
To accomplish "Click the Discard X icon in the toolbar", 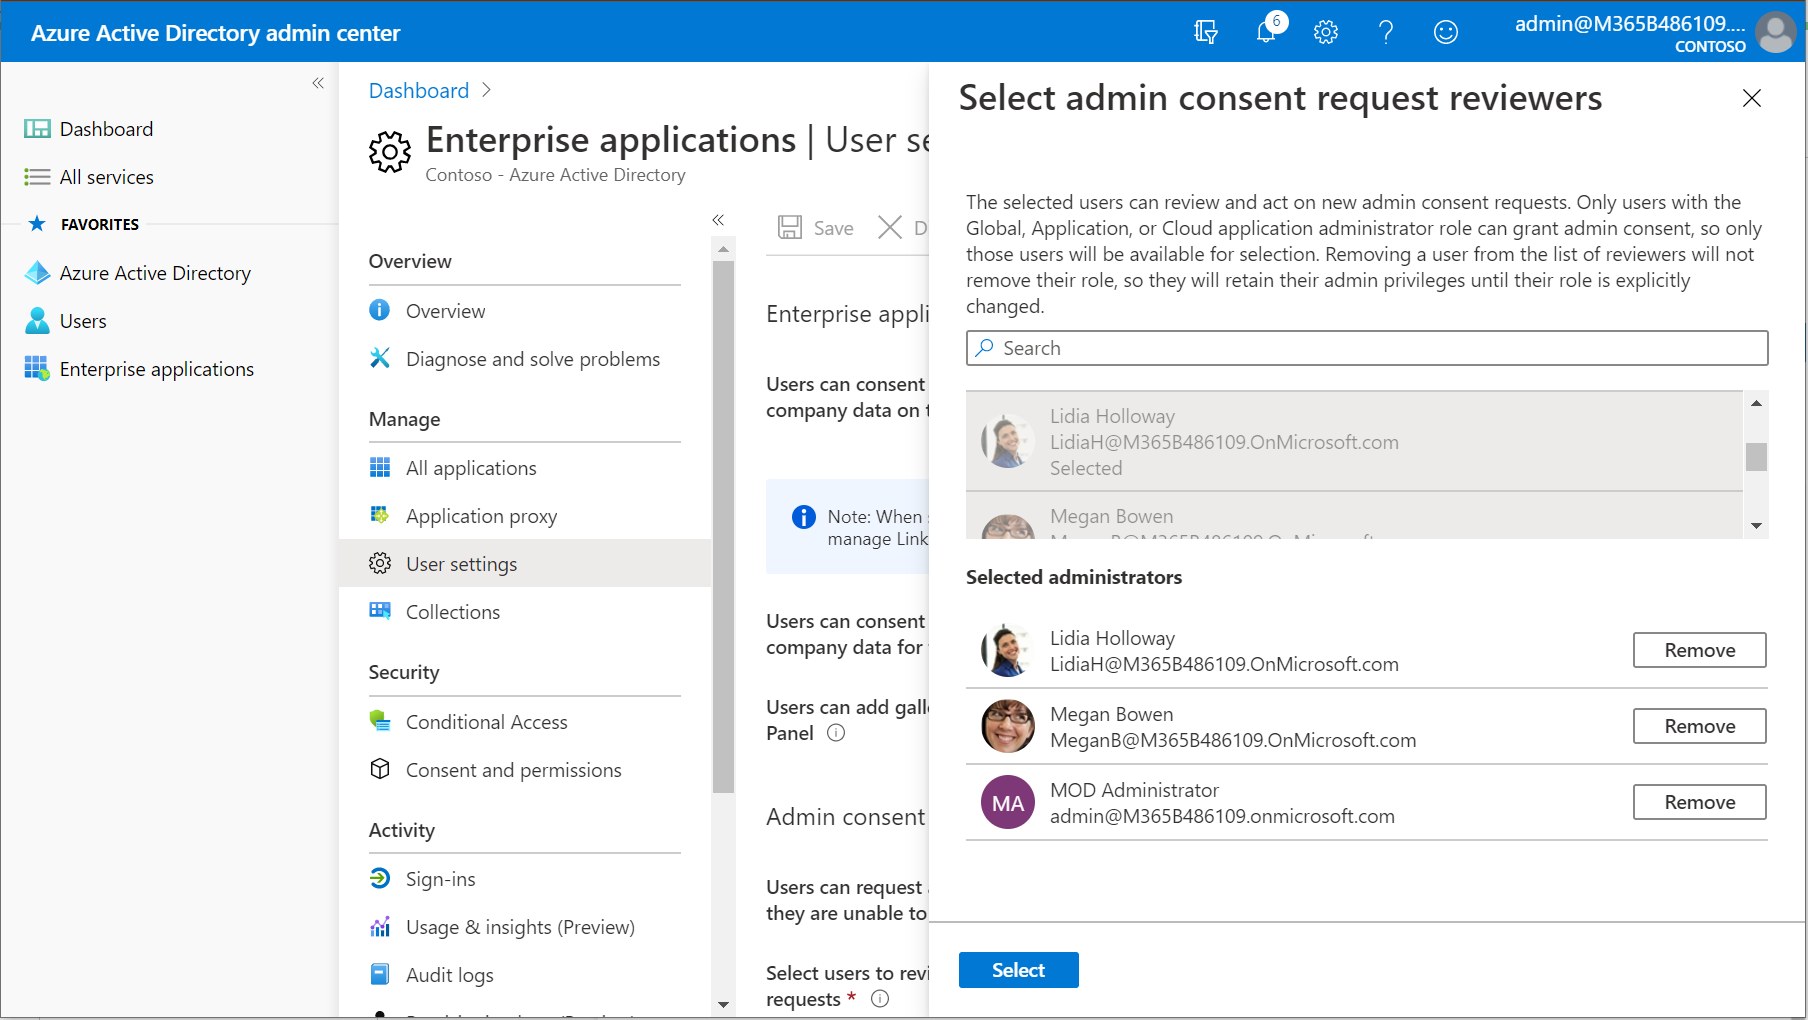I will click(x=889, y=227).
